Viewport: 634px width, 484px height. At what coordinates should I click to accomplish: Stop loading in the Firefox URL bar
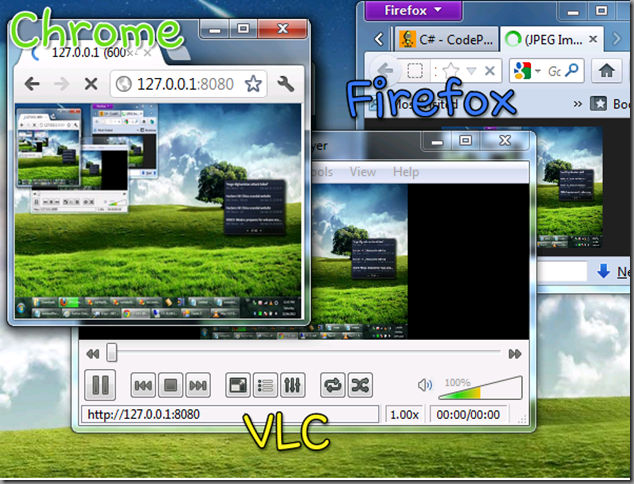coord(490,71)
